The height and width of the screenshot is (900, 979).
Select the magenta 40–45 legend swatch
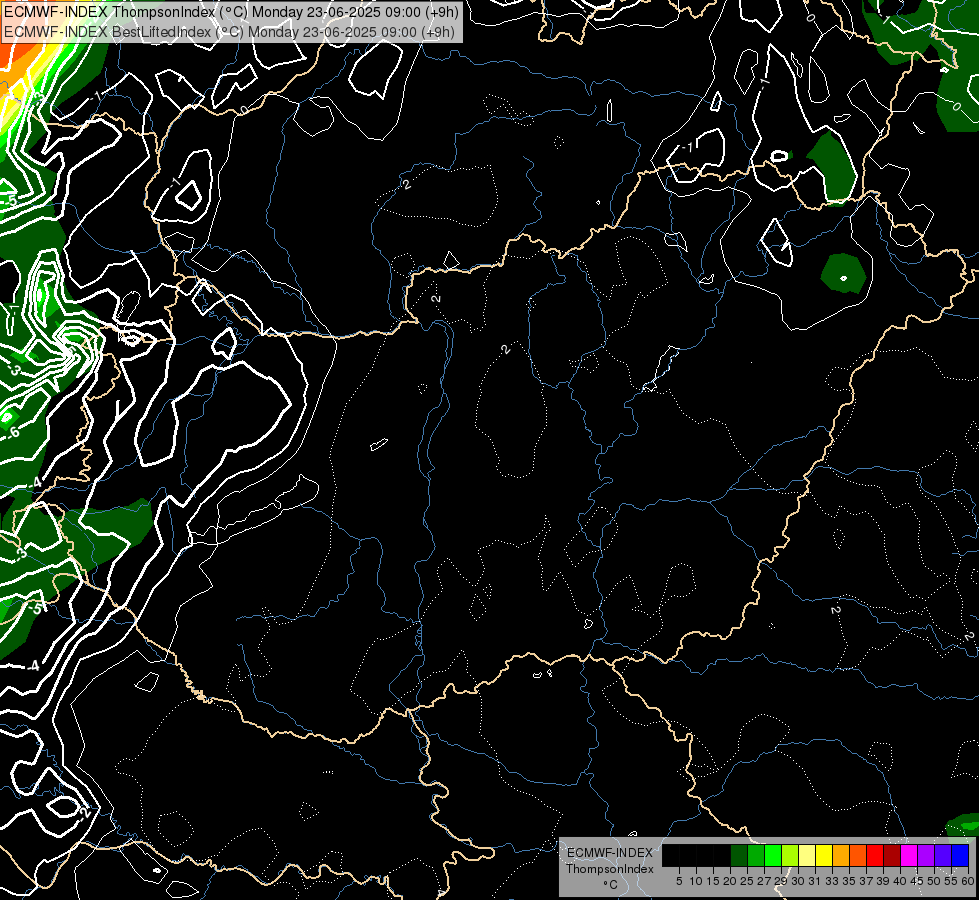(909, 855)
